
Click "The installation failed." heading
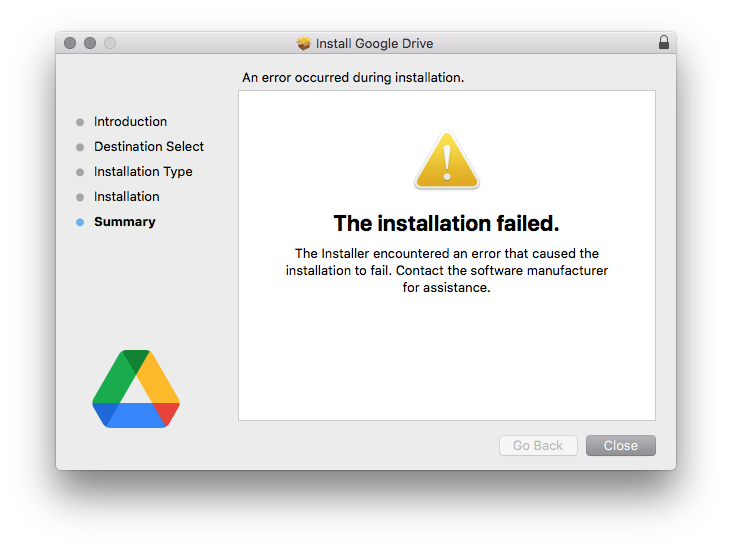pyautogui.click(x=446, y=222)
